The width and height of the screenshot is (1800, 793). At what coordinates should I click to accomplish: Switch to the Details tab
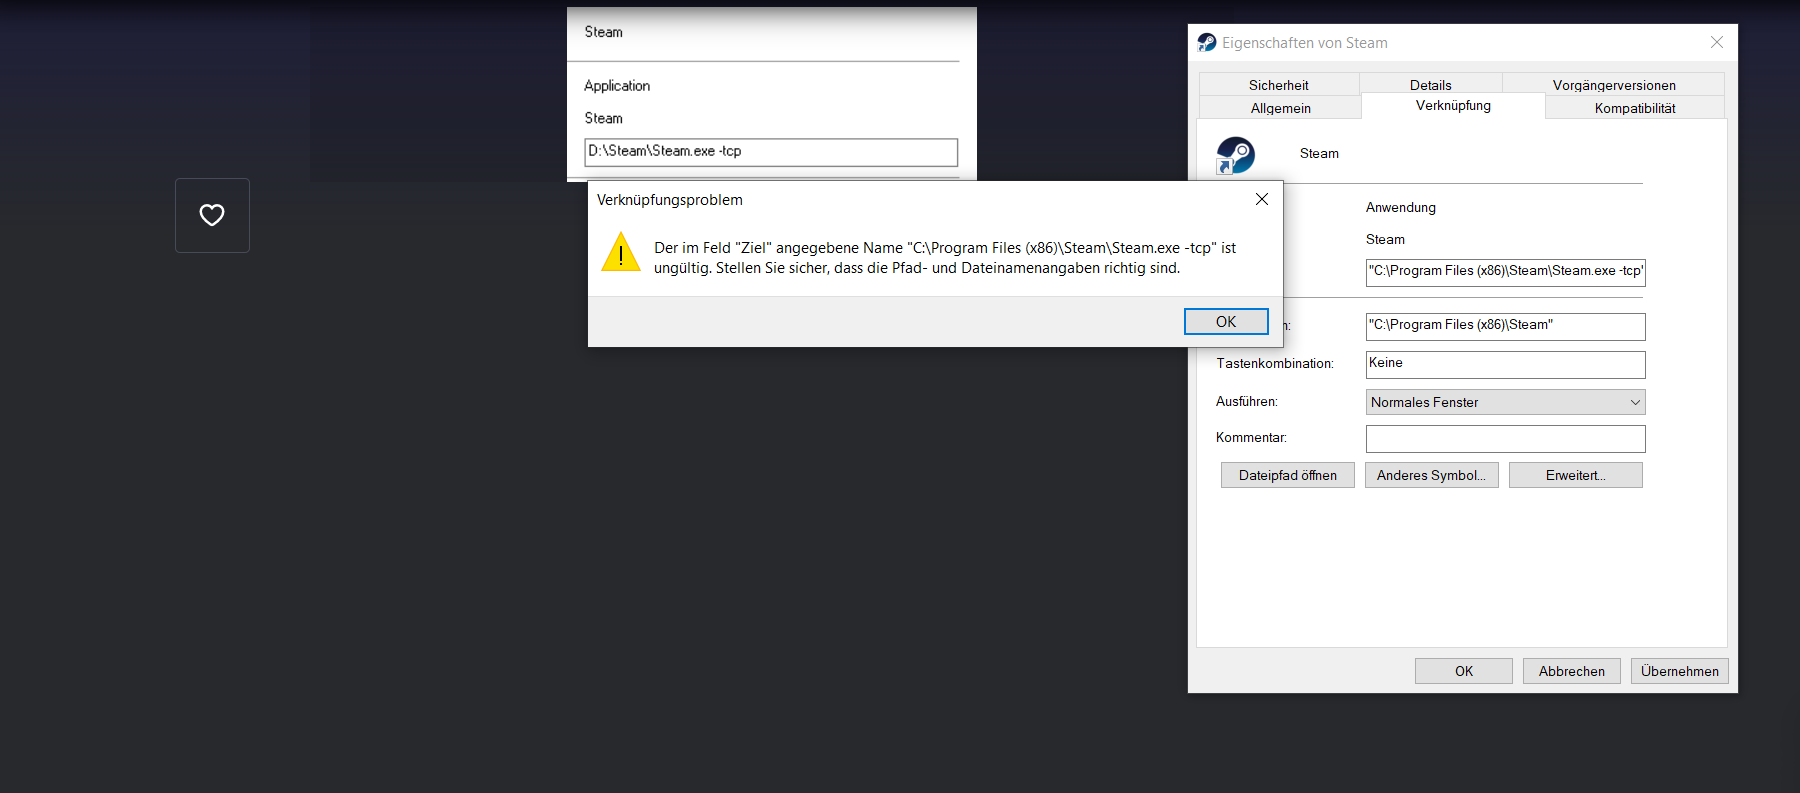[1430, 85]
